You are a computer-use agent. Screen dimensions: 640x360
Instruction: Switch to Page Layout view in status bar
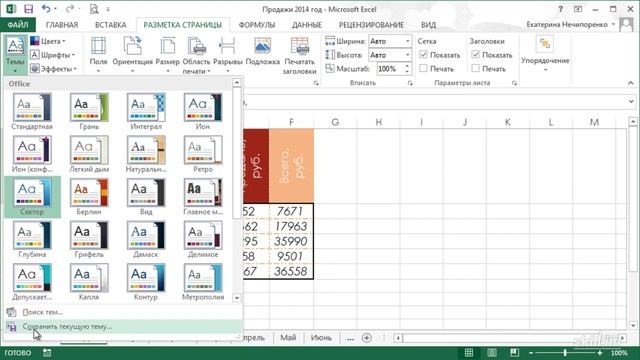tap(492, 353)
